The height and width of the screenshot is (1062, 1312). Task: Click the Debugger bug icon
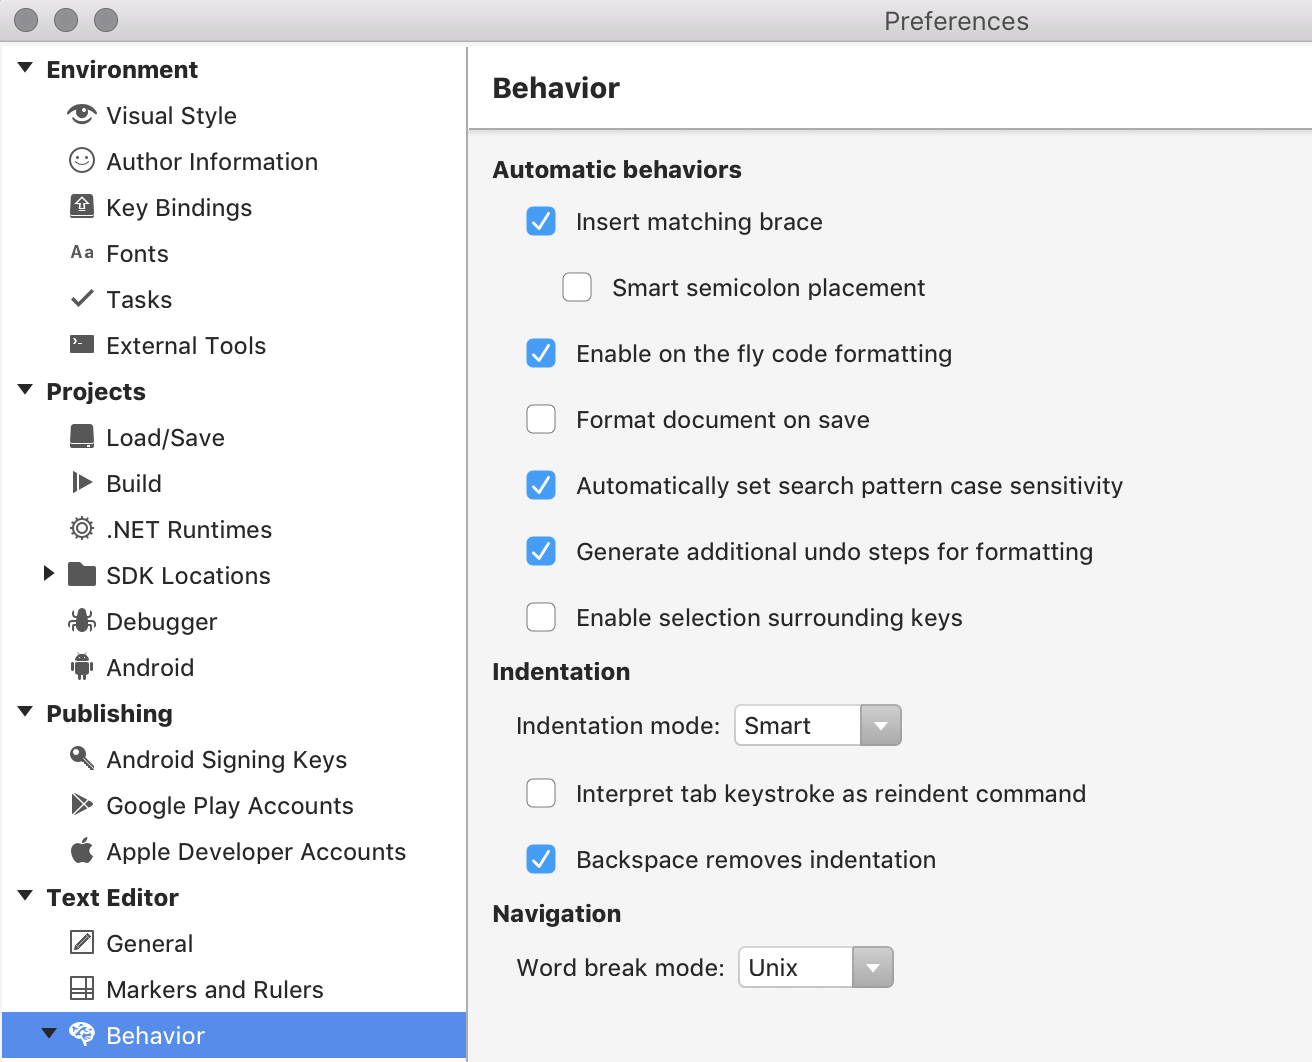(x=81, y=620)
